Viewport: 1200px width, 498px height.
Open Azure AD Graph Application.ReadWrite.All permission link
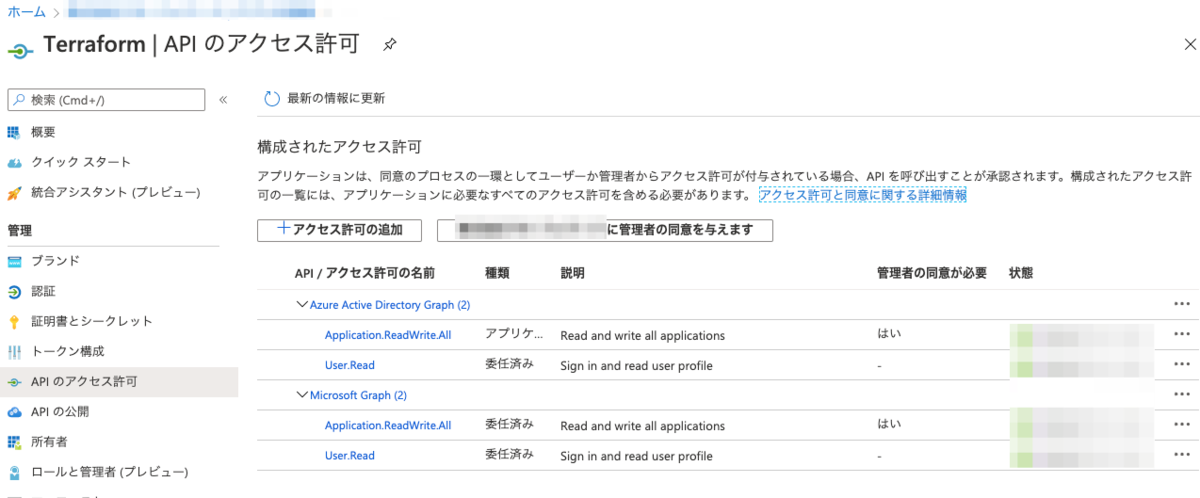pos(388,335)
